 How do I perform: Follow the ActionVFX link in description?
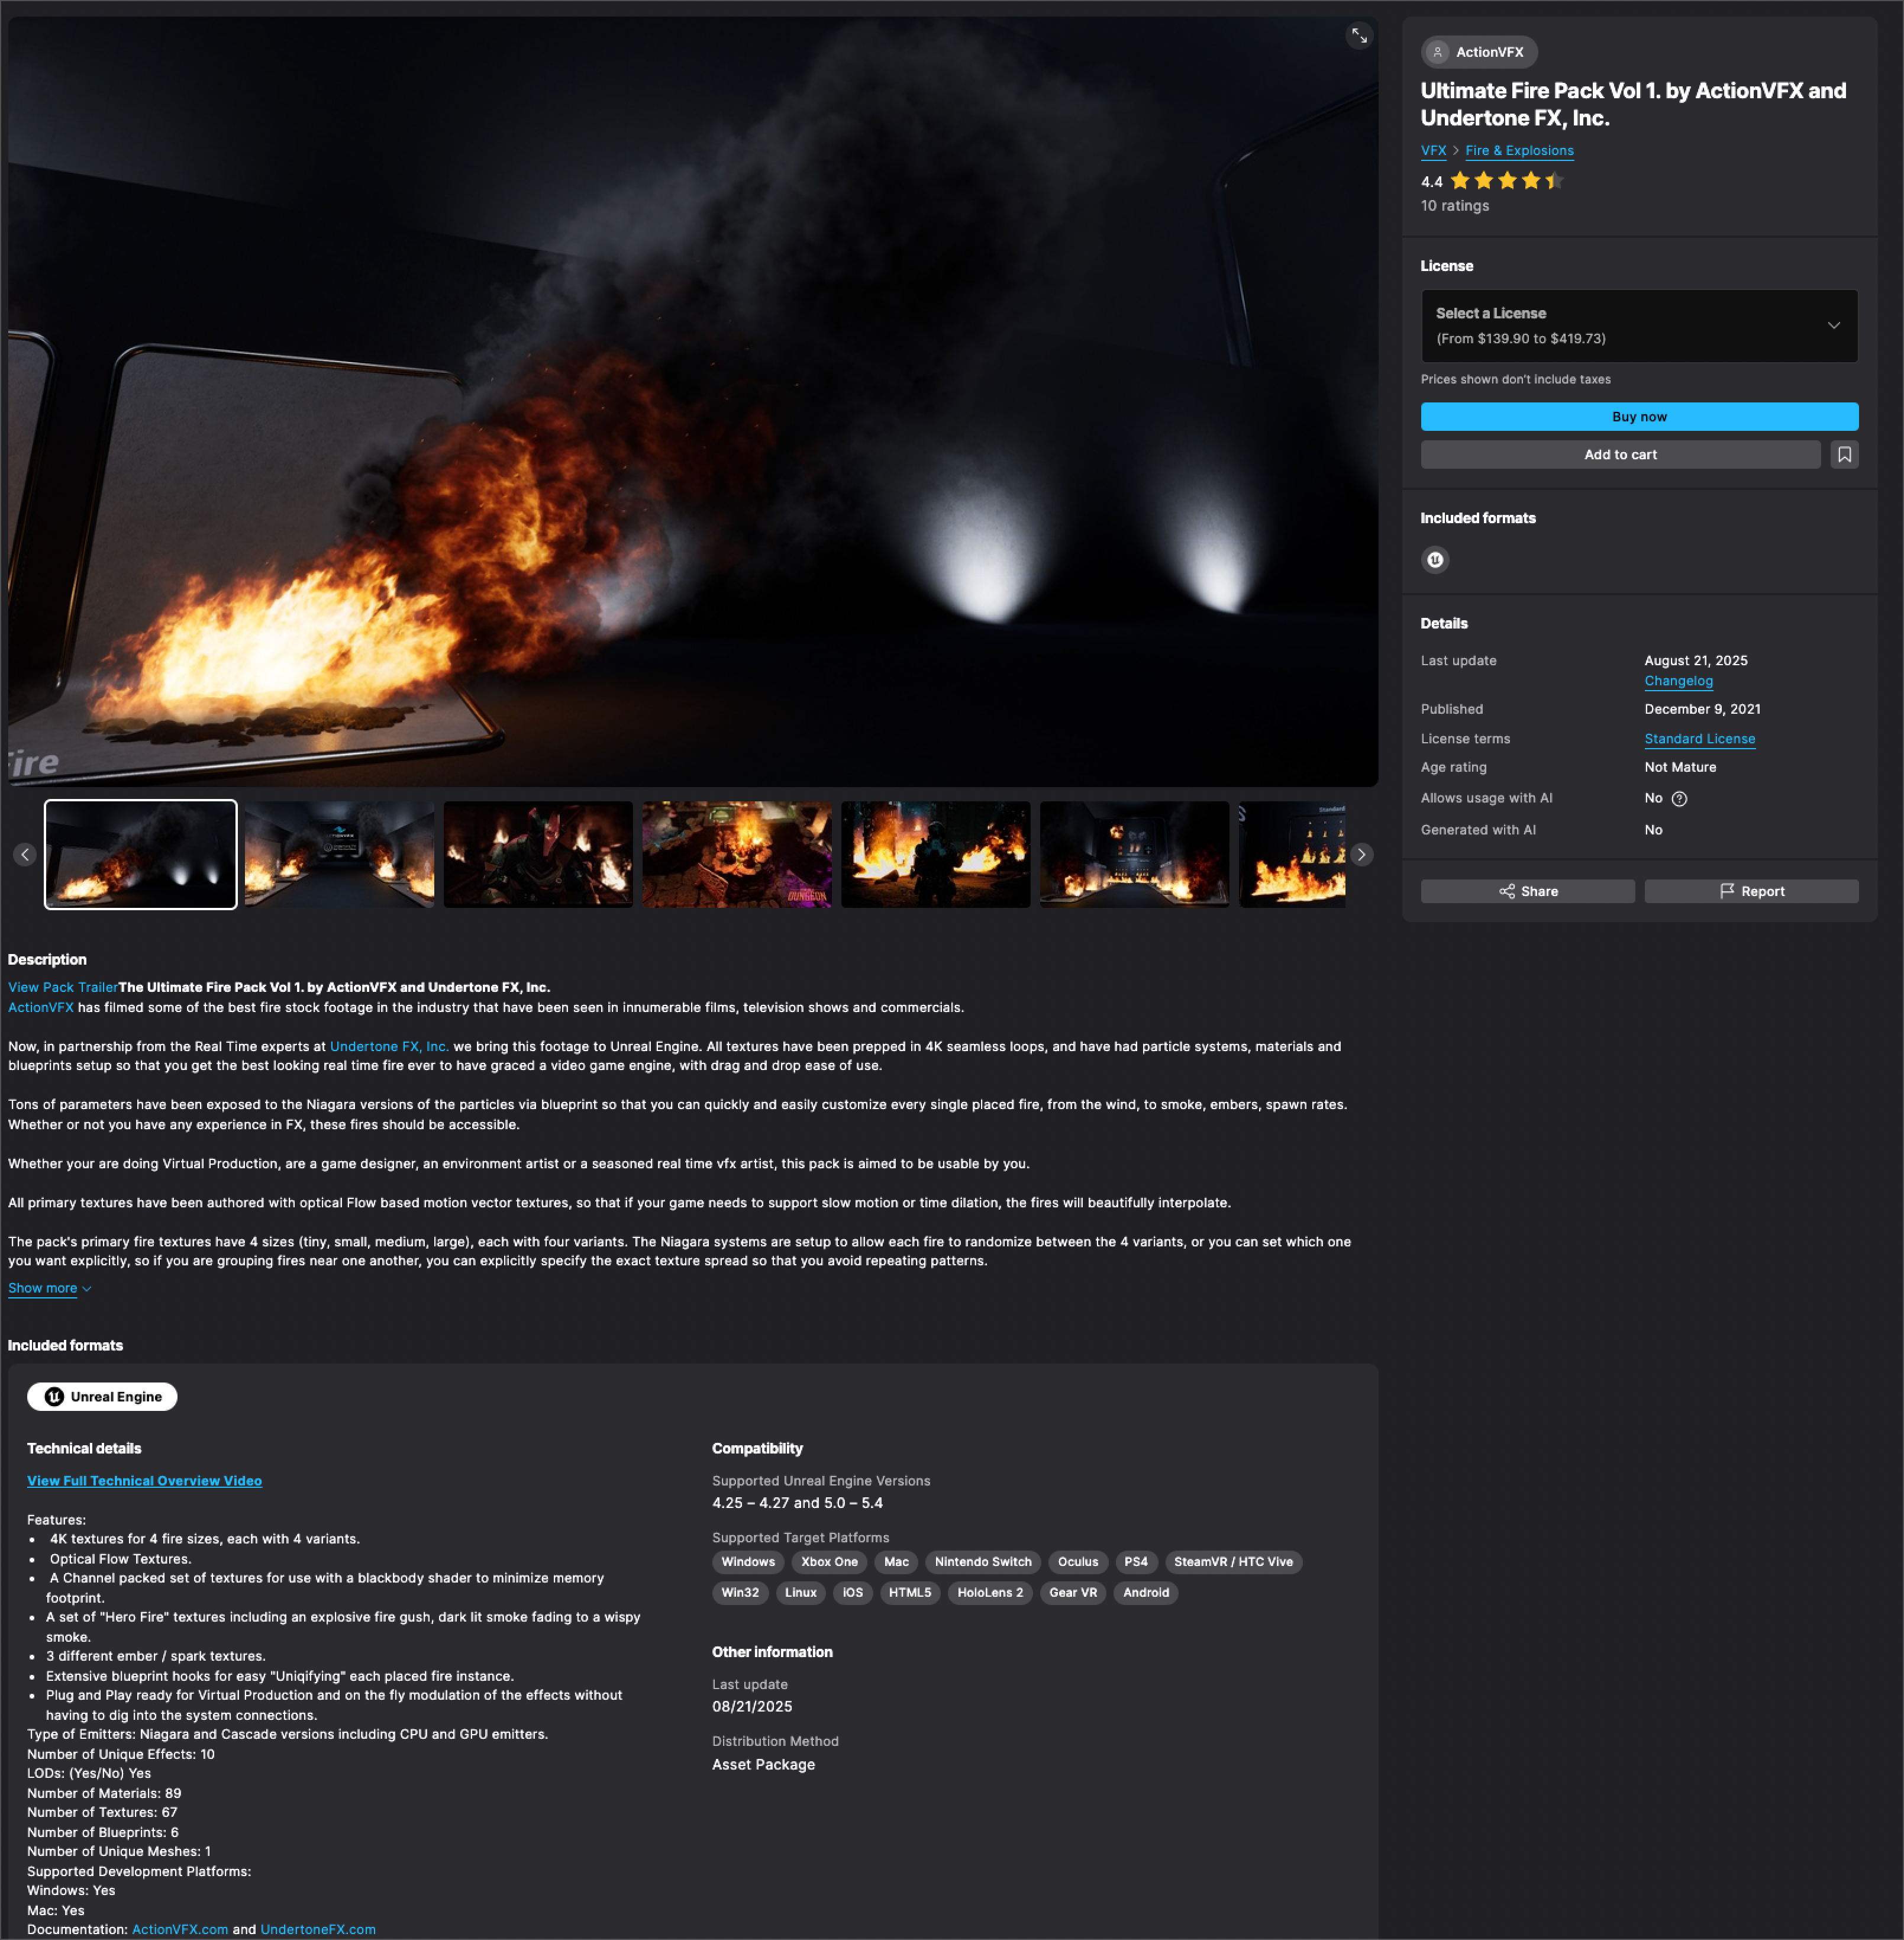click(x=41, y=1008)
